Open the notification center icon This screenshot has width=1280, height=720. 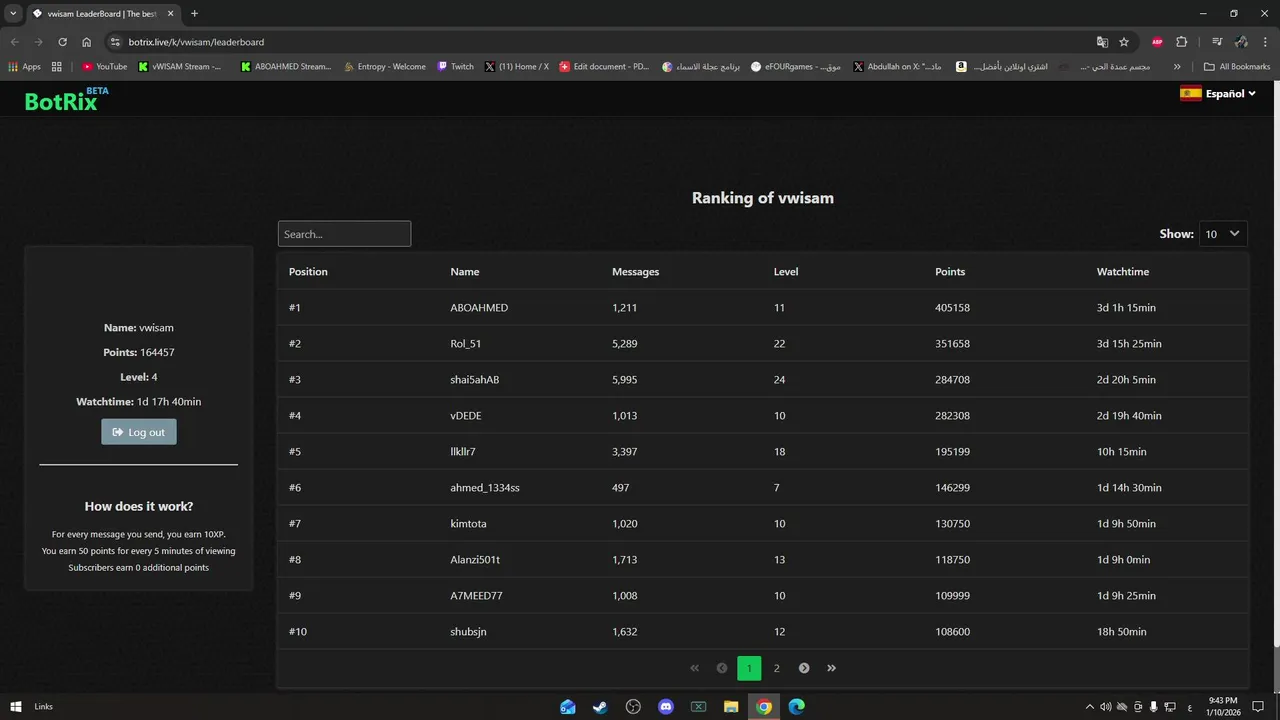(1258, 707)
